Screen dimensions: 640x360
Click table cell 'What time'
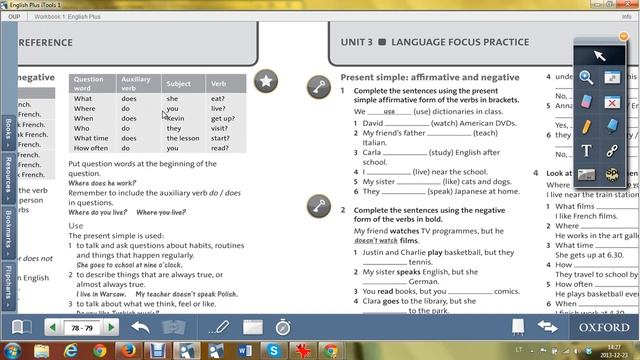[91, 138]
